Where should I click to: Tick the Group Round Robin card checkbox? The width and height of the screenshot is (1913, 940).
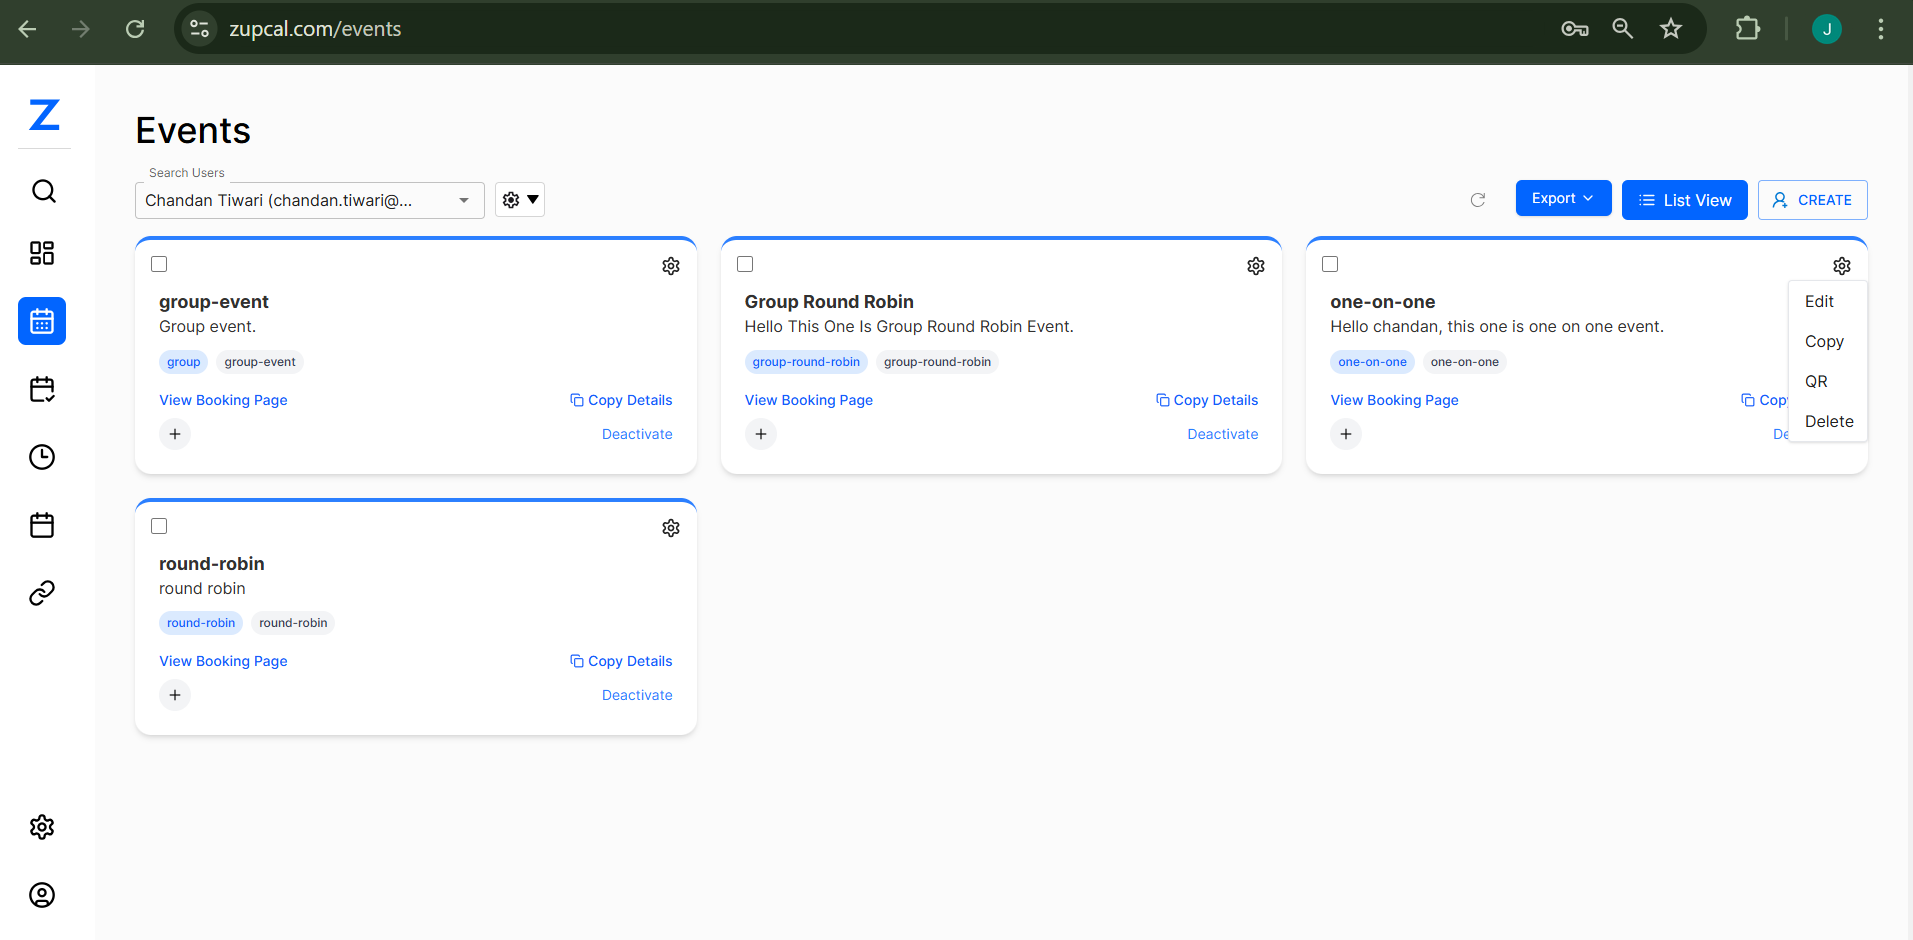[x=745, y=264]
